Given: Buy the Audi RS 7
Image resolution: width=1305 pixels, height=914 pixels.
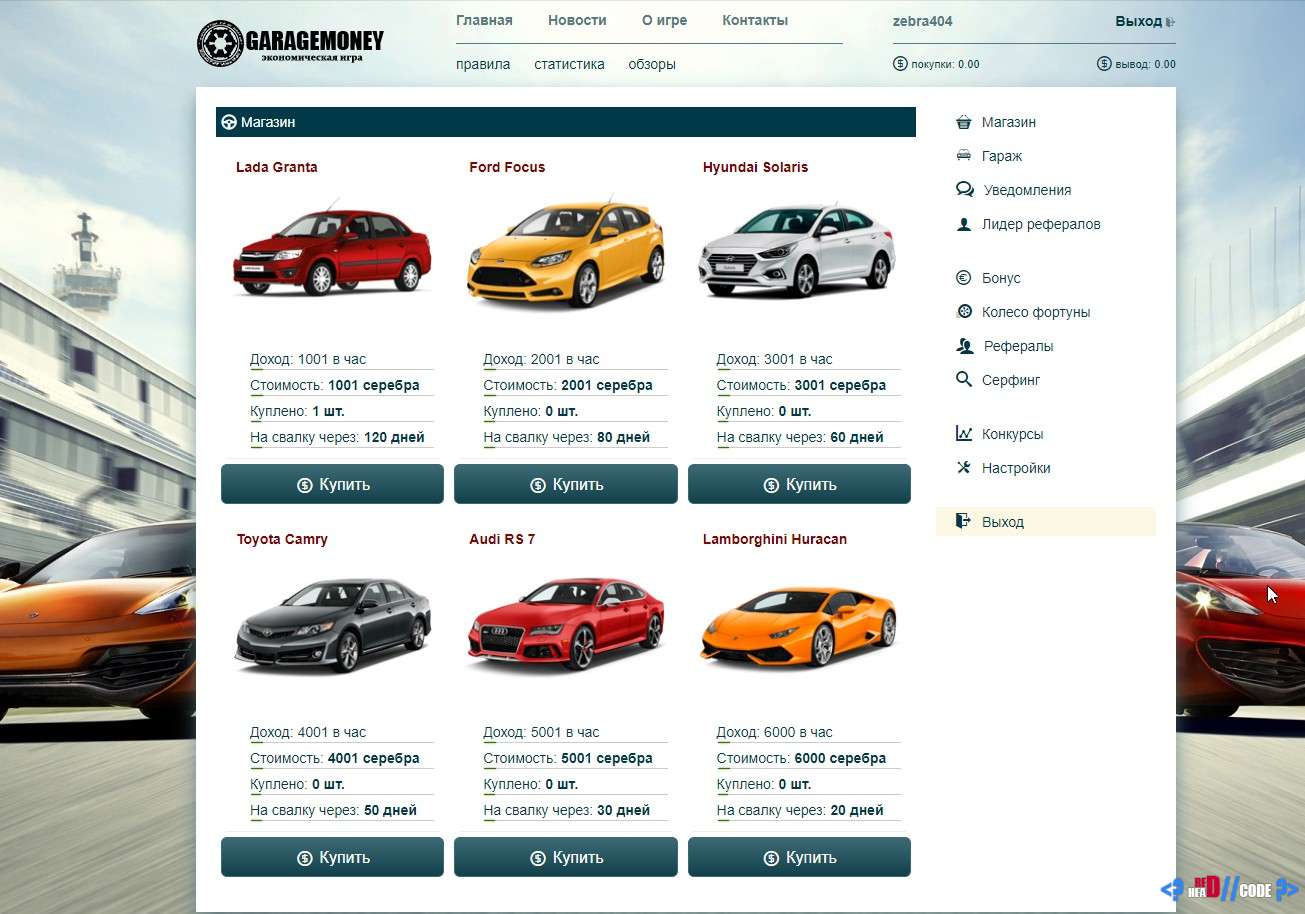Looking at the screenshot, I should tap(565, 857).
